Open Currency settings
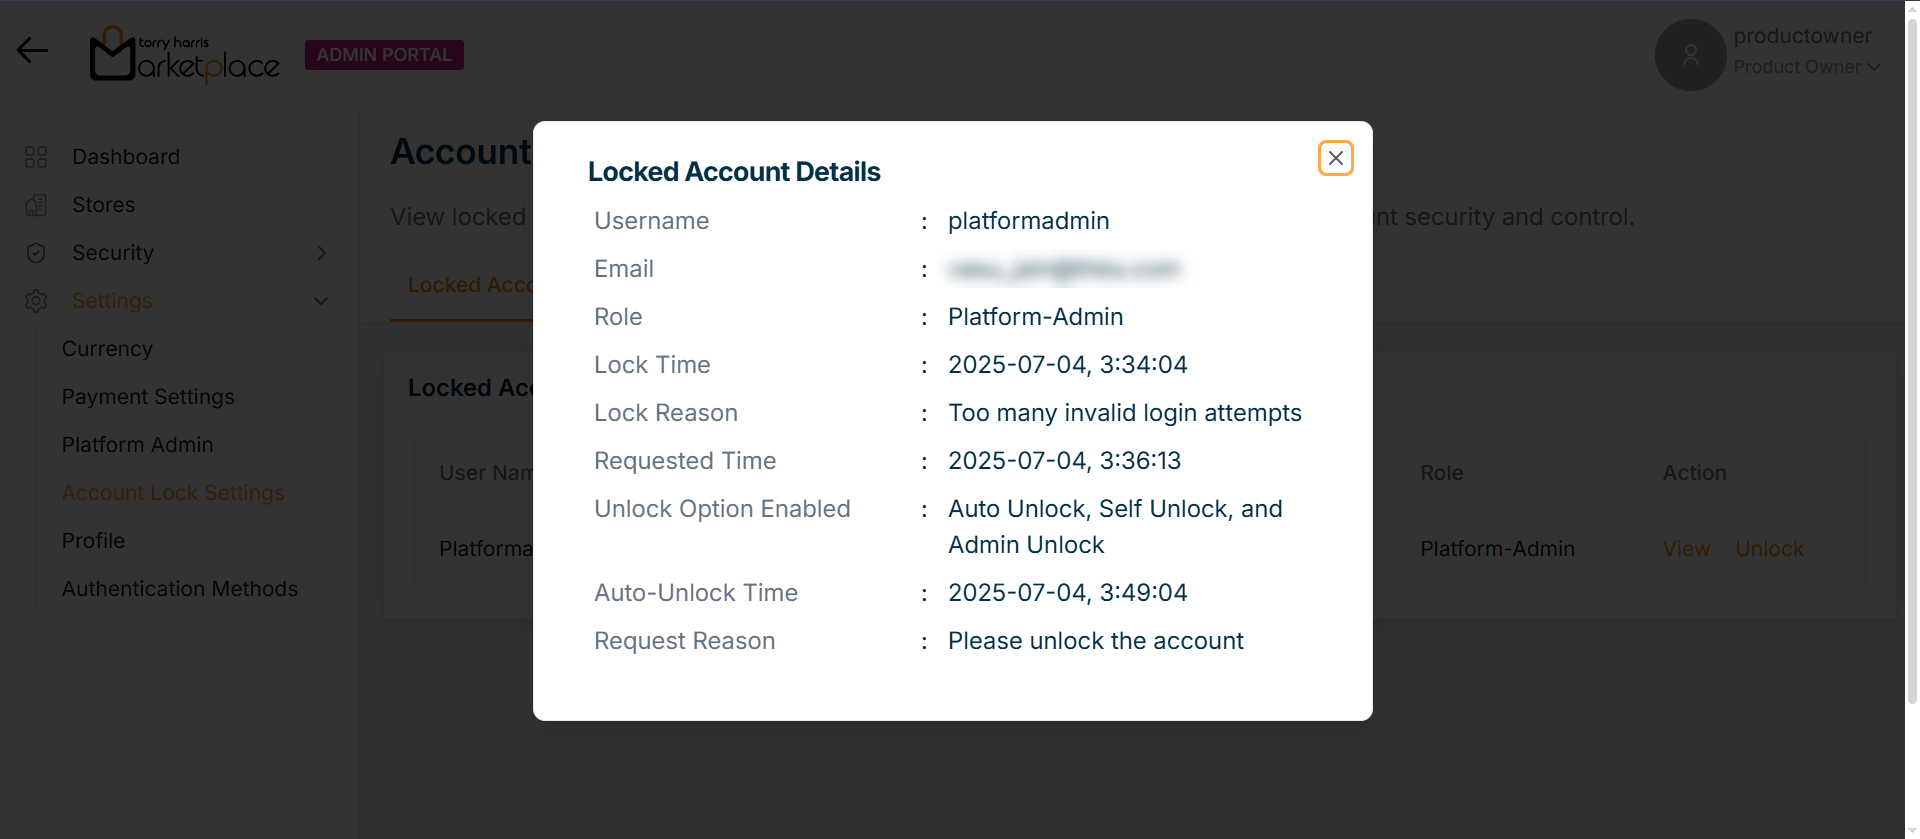 coord(107,349)
